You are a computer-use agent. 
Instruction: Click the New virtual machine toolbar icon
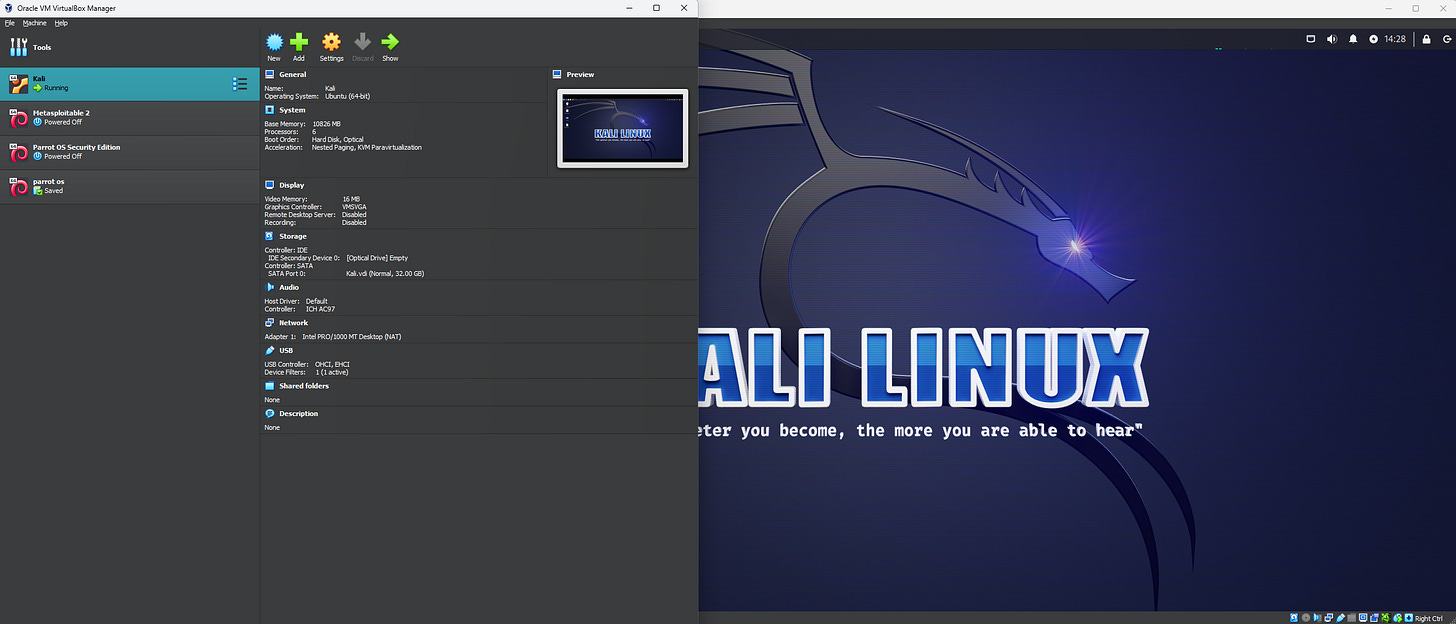coord(274,42)
